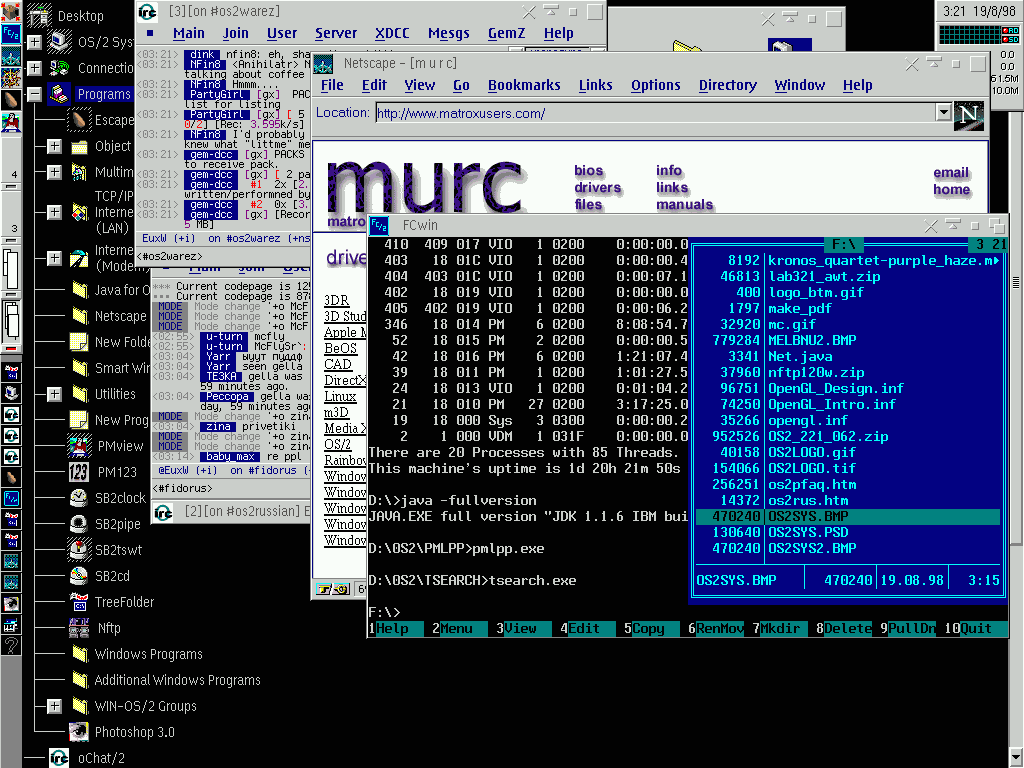Image resolution: width=1024 pixels, height=768 pixels.
Task: Click the oChat/2 IRC icon in the tree
Action: tap(59, 758)
